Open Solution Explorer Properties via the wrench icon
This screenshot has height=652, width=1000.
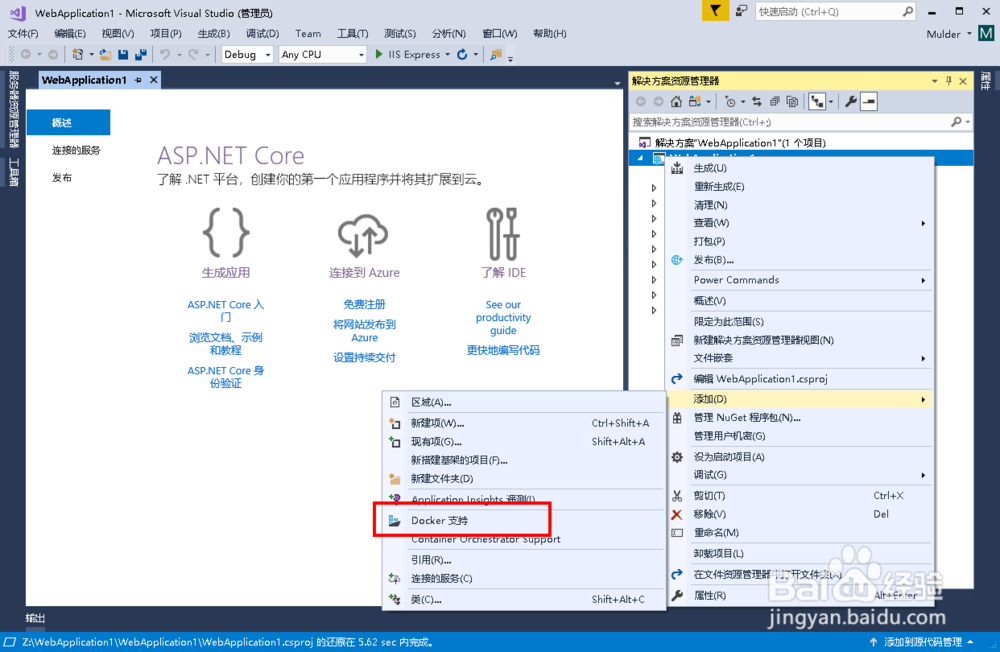pos(852,101)
